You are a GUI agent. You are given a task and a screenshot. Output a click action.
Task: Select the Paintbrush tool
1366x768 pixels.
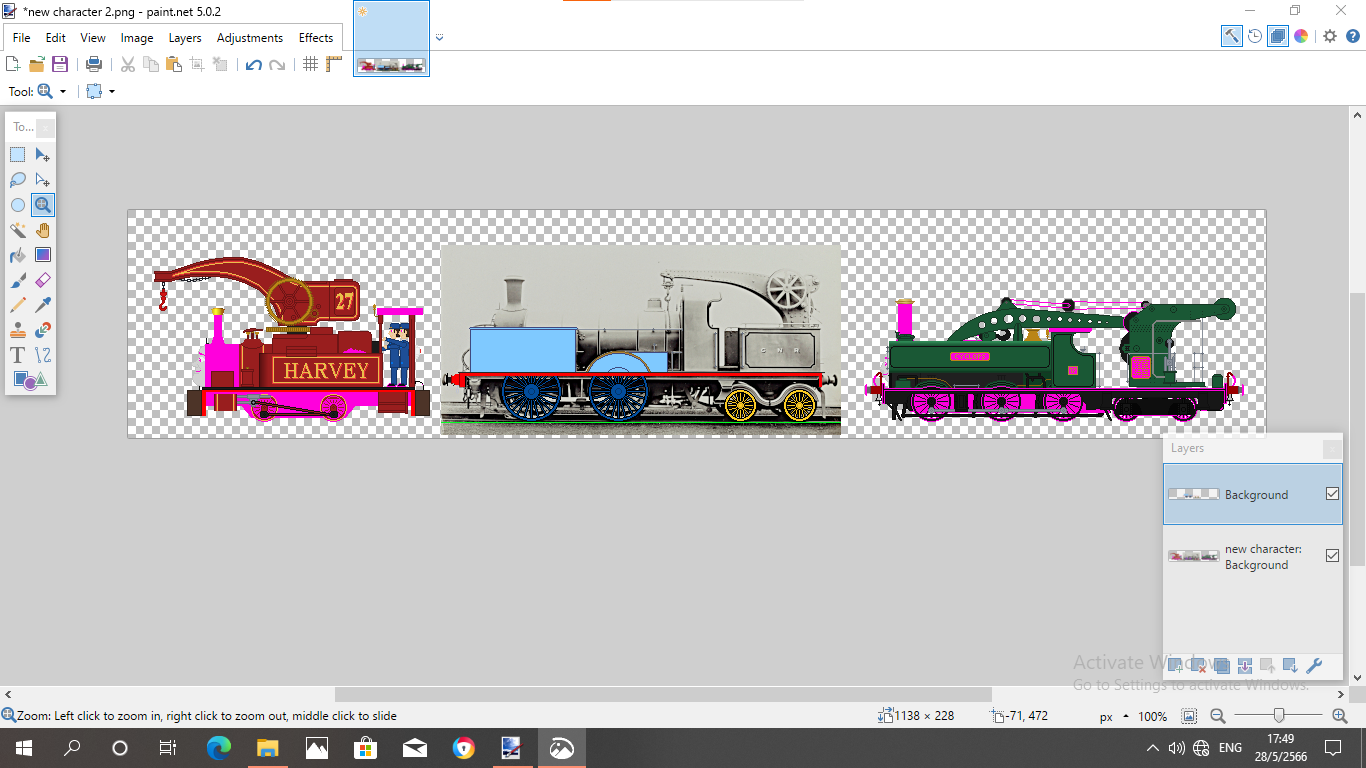pos(18,280)
